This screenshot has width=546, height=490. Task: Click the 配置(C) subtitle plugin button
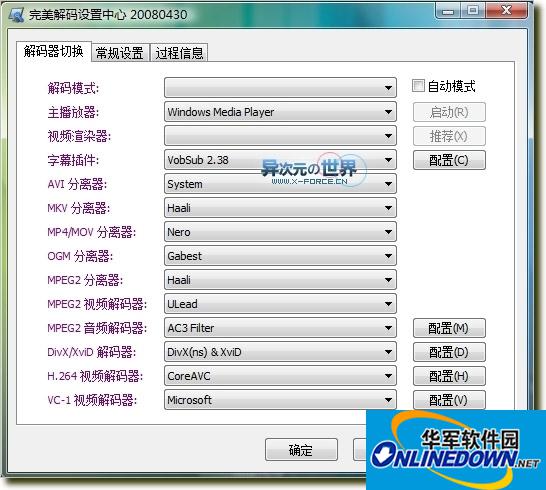[449, 160]
